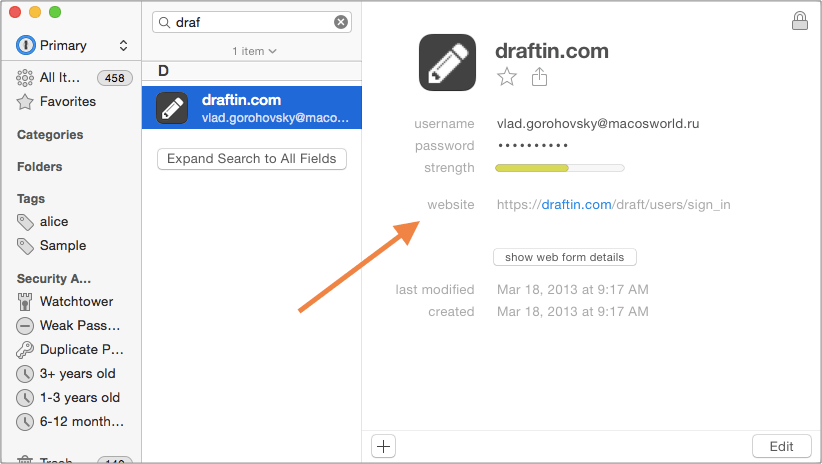The image size is (822, 464).
Task: Click the password strength bar
Action: [x=560, y=168]
